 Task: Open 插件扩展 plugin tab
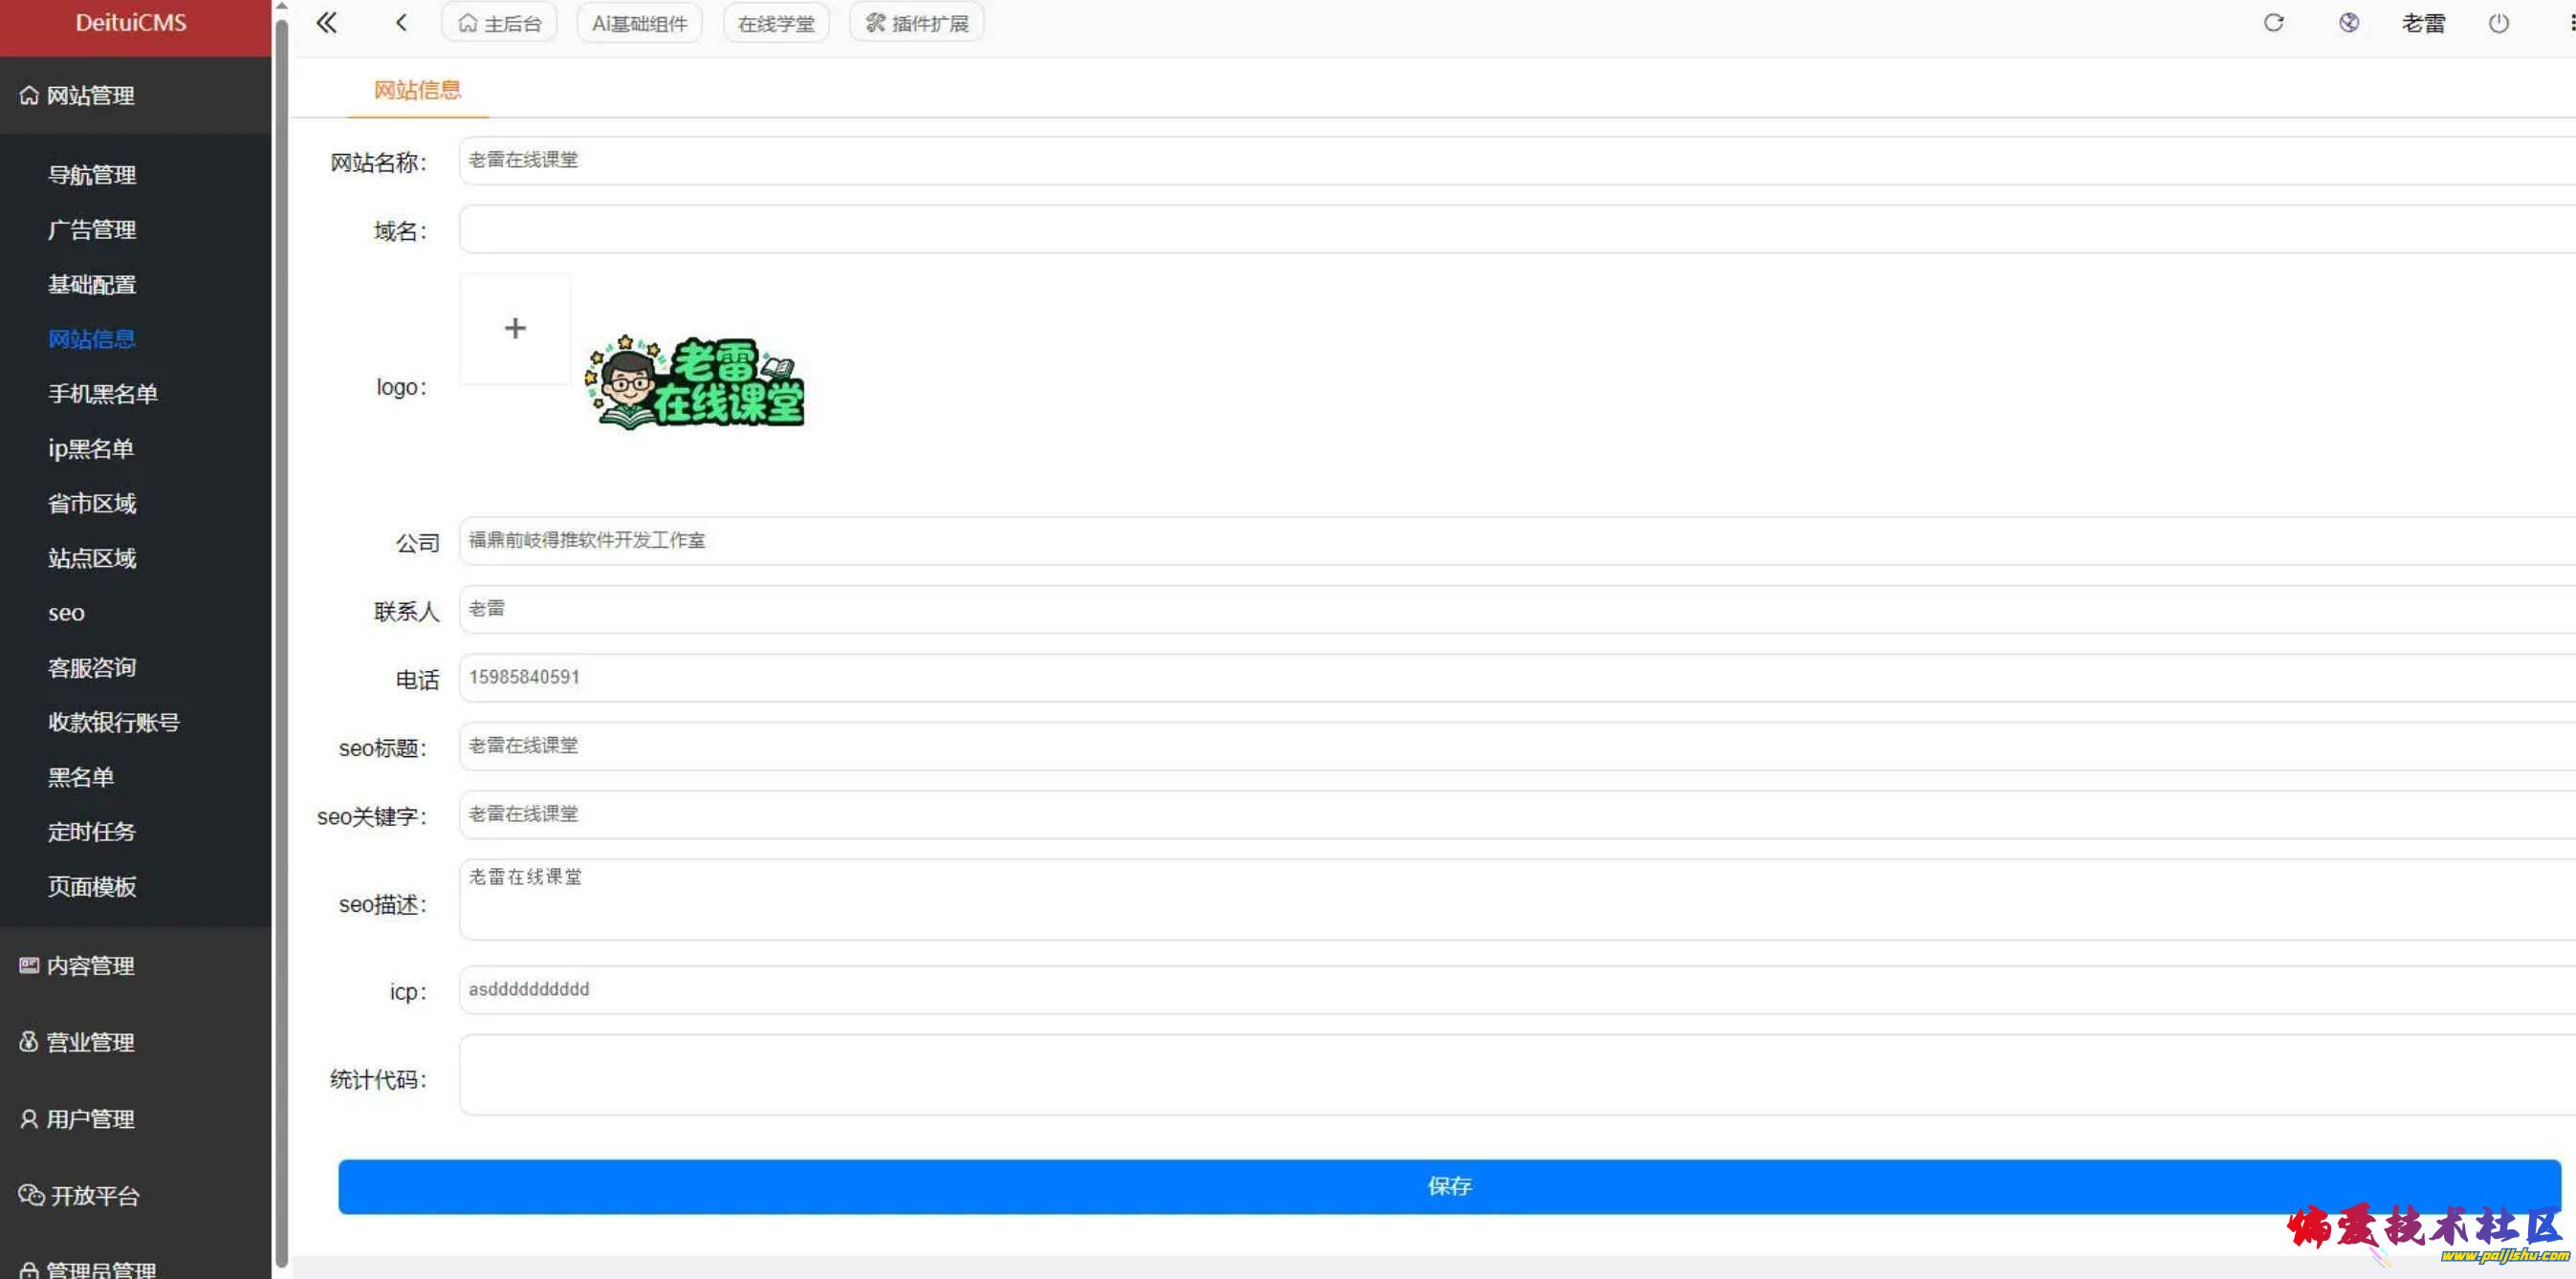[x=916, y=23]
